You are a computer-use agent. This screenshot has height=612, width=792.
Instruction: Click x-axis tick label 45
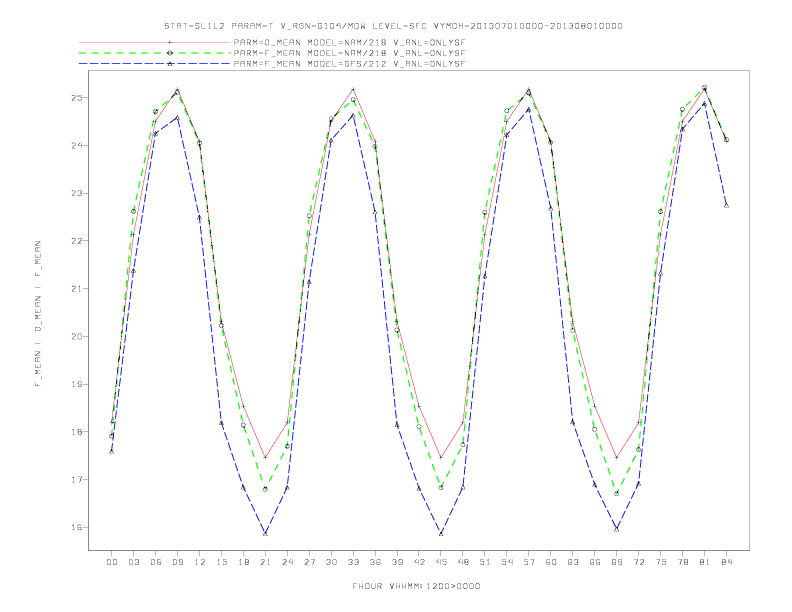coord(441,562)
